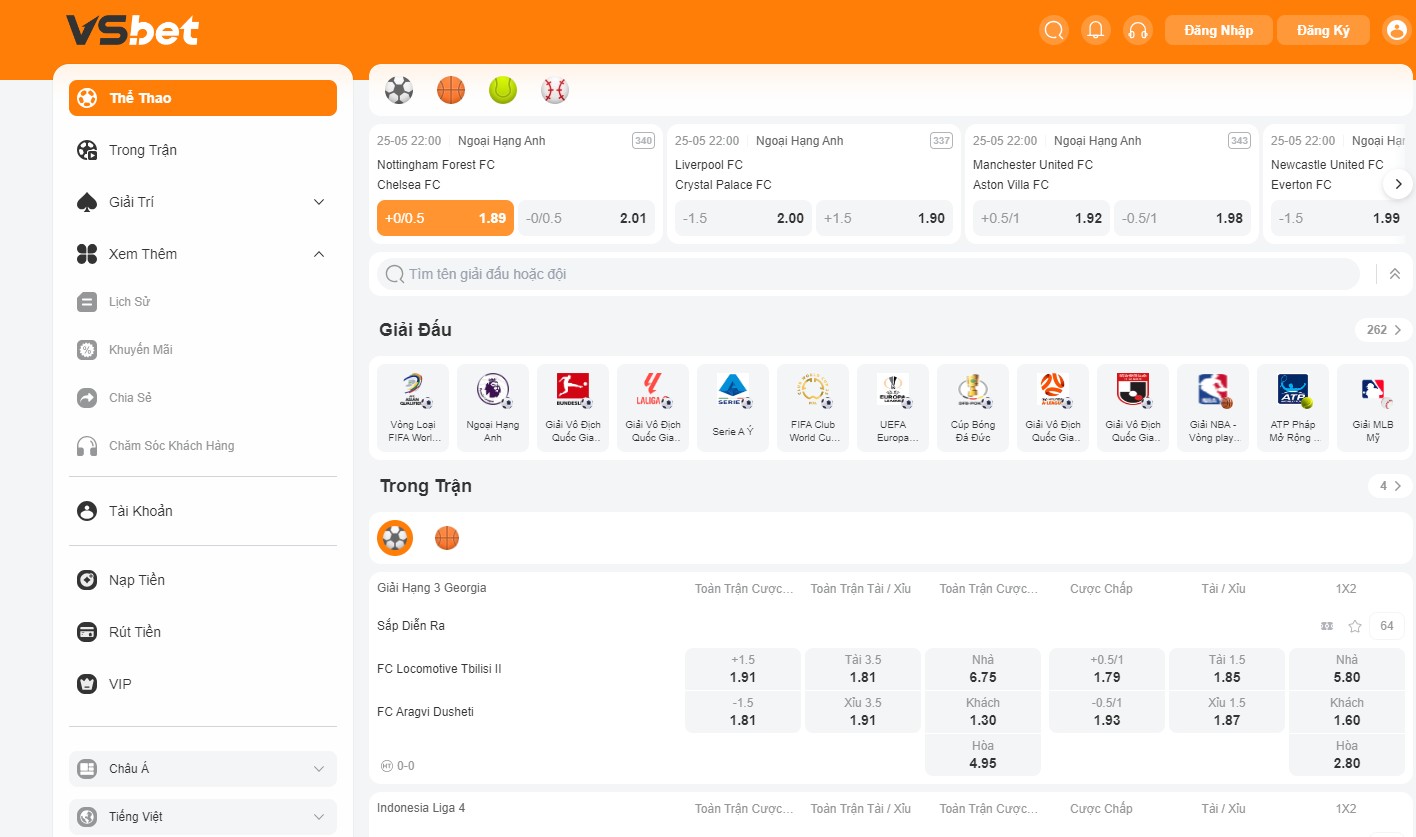
Task: View all 4 Trong Trận matches
Action: pyautogui.click(x=1390, y=486)
